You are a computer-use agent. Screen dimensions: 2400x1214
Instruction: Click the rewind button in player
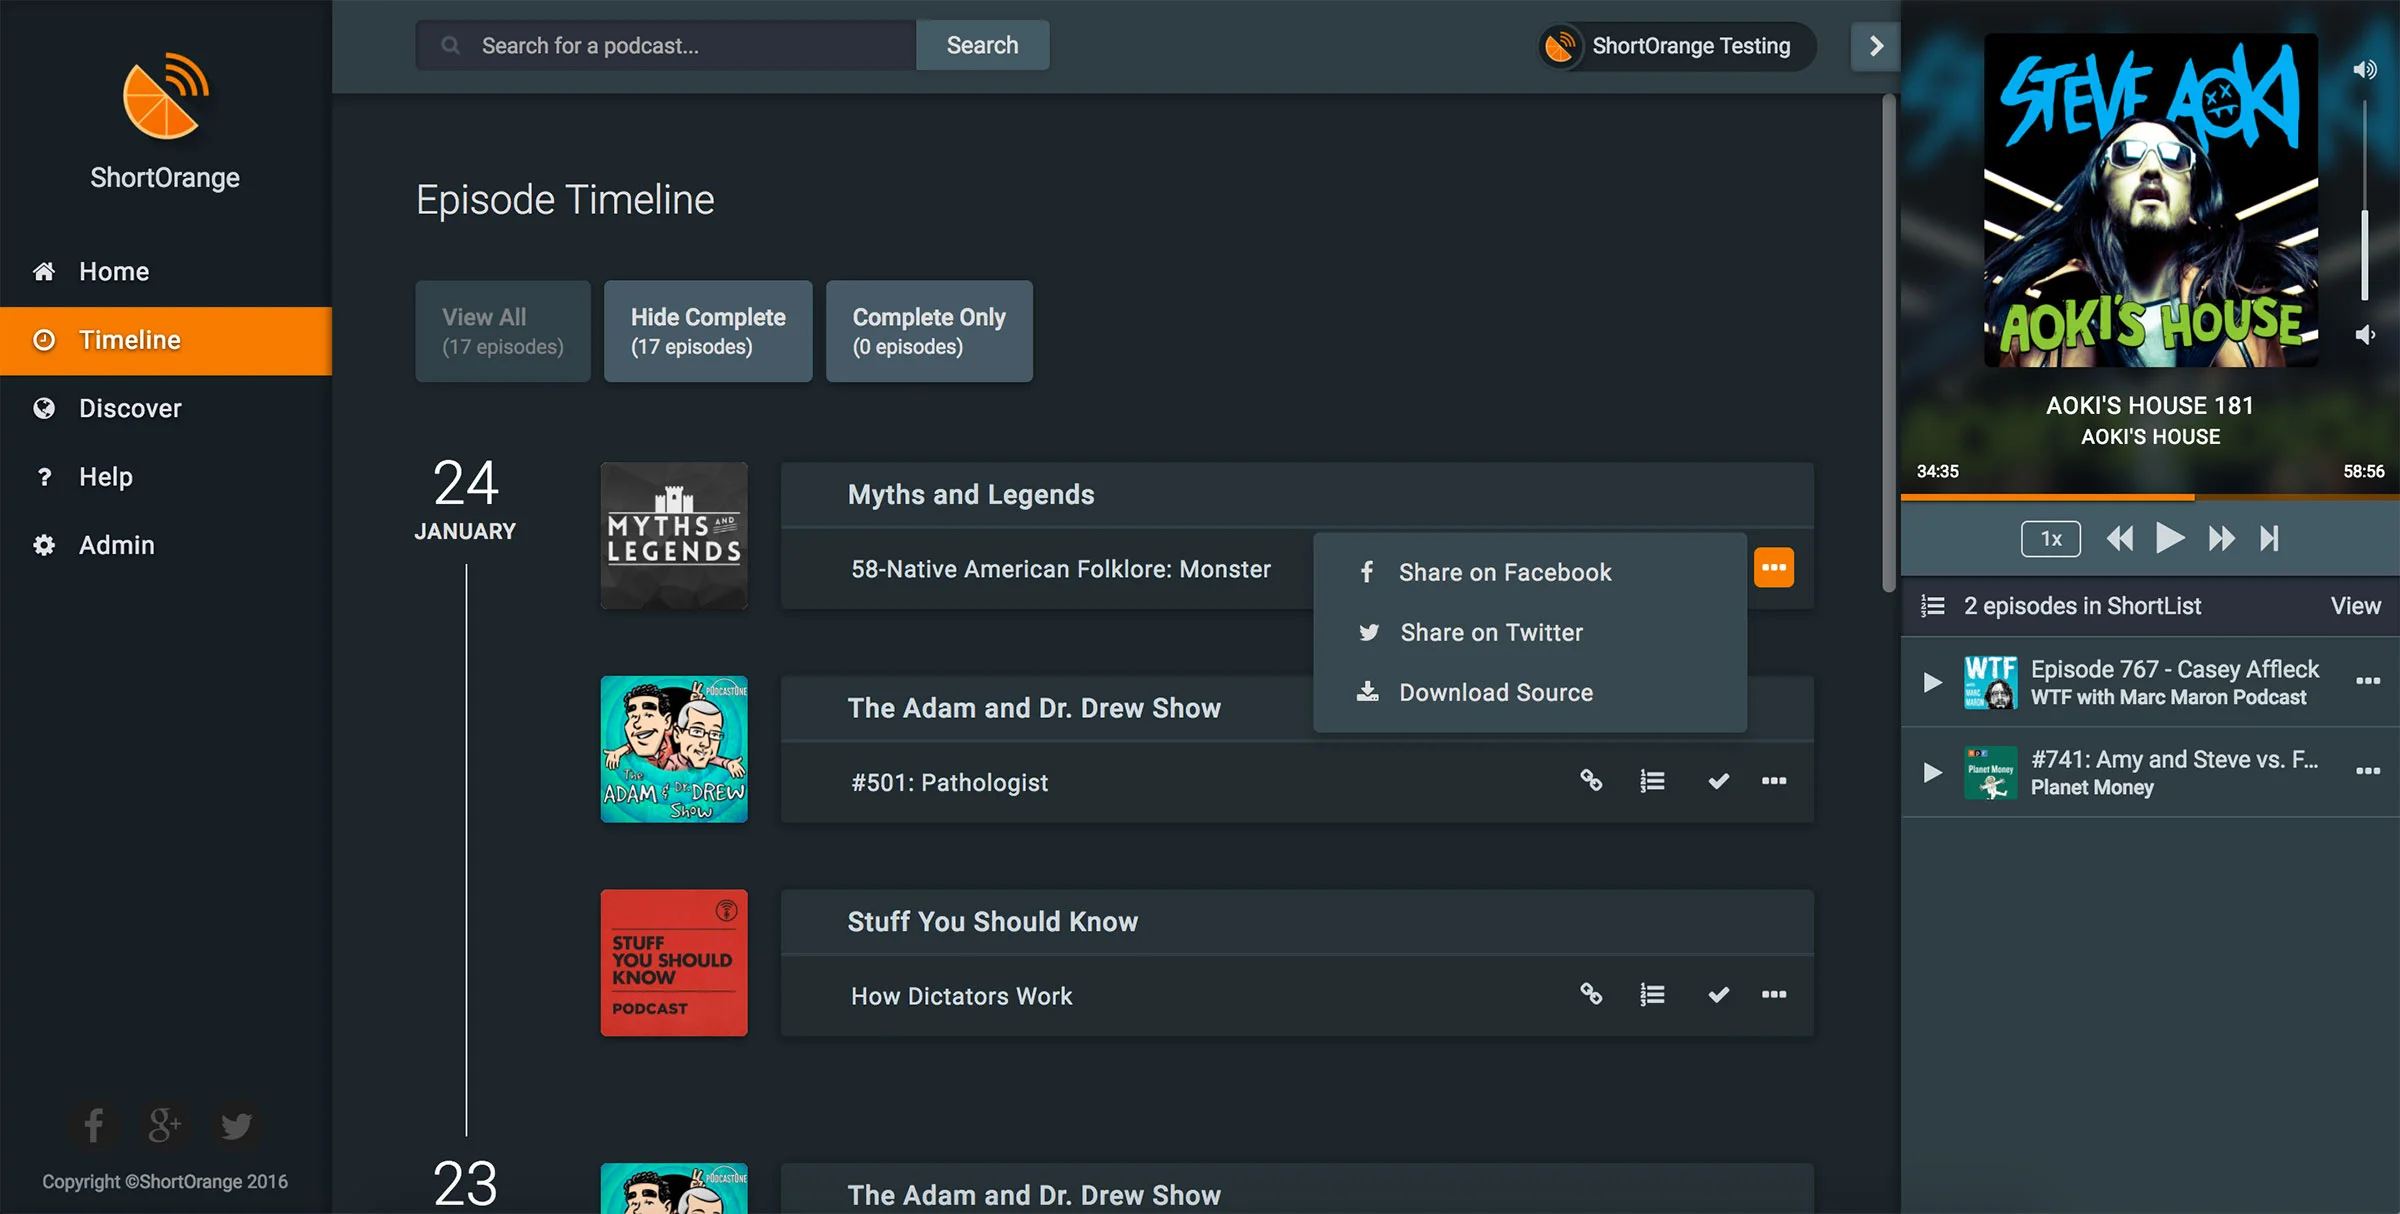[x=2119, y=538]
